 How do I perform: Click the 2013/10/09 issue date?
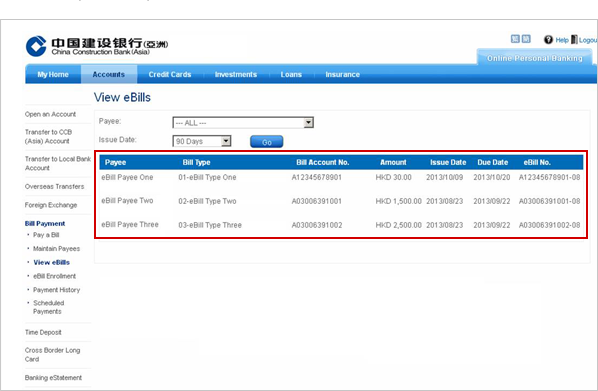[x=445, y=177]
